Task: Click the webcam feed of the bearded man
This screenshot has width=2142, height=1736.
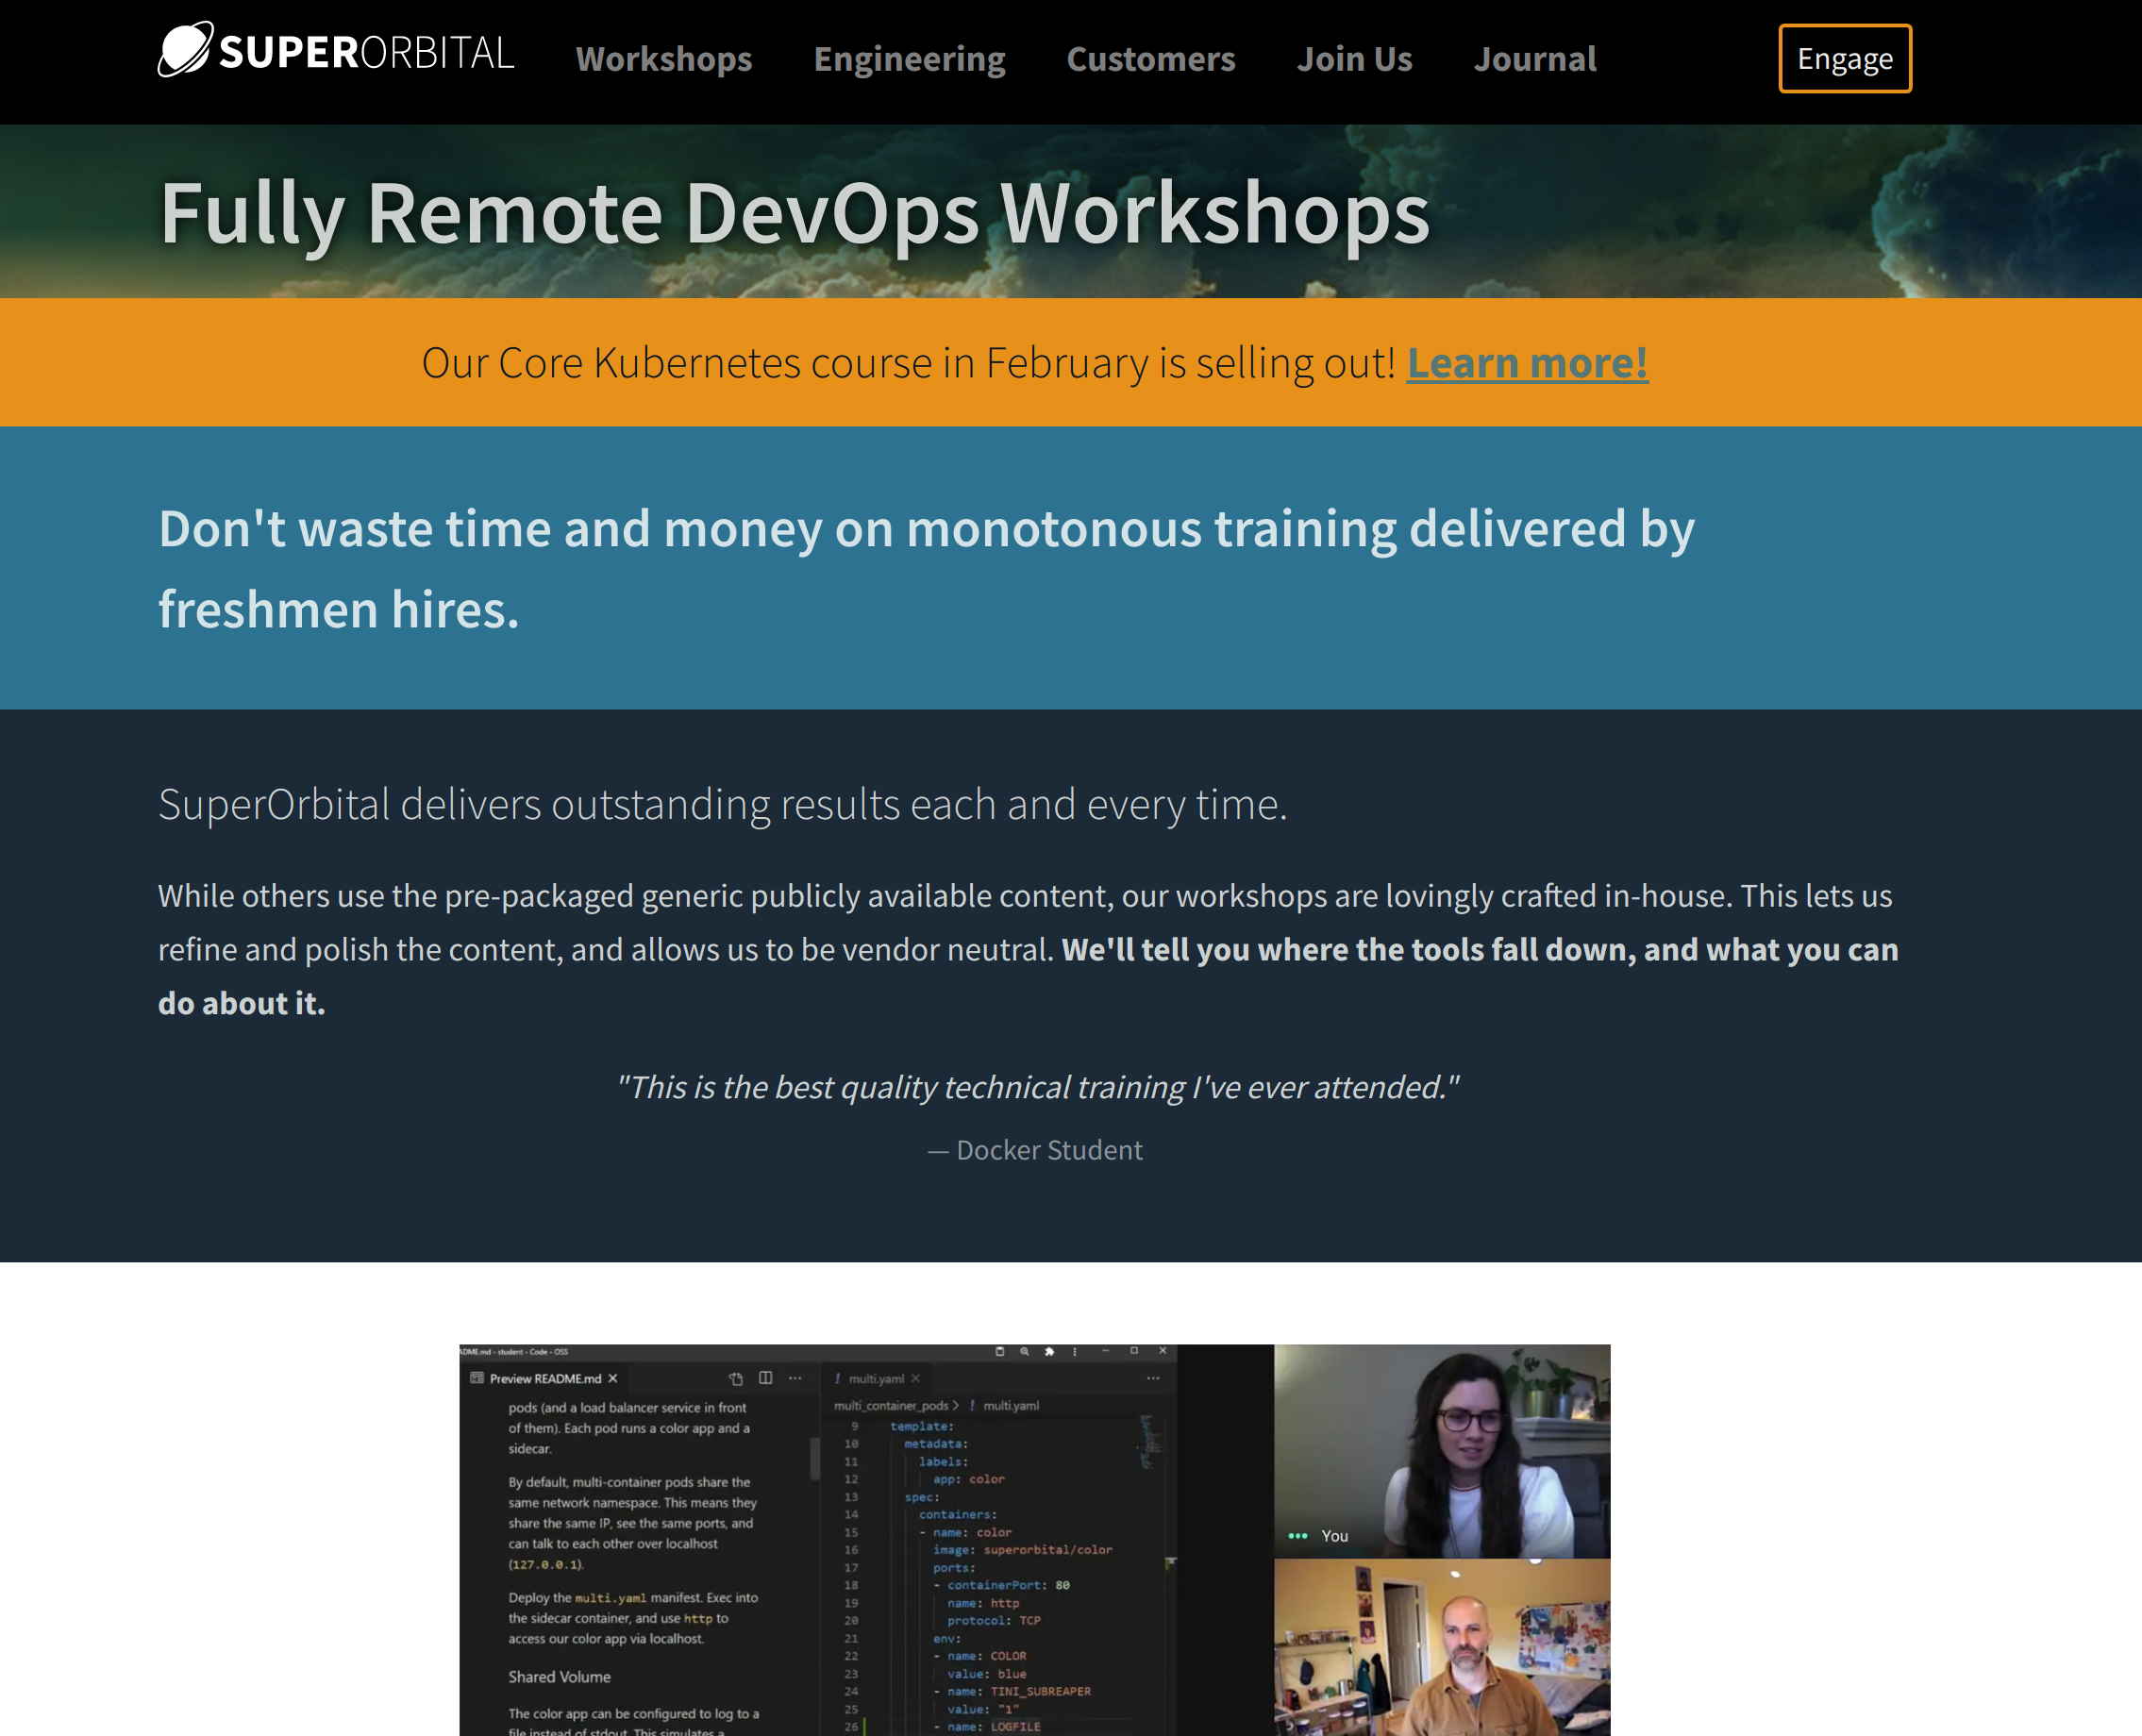Action: tap(1442, 1647)
